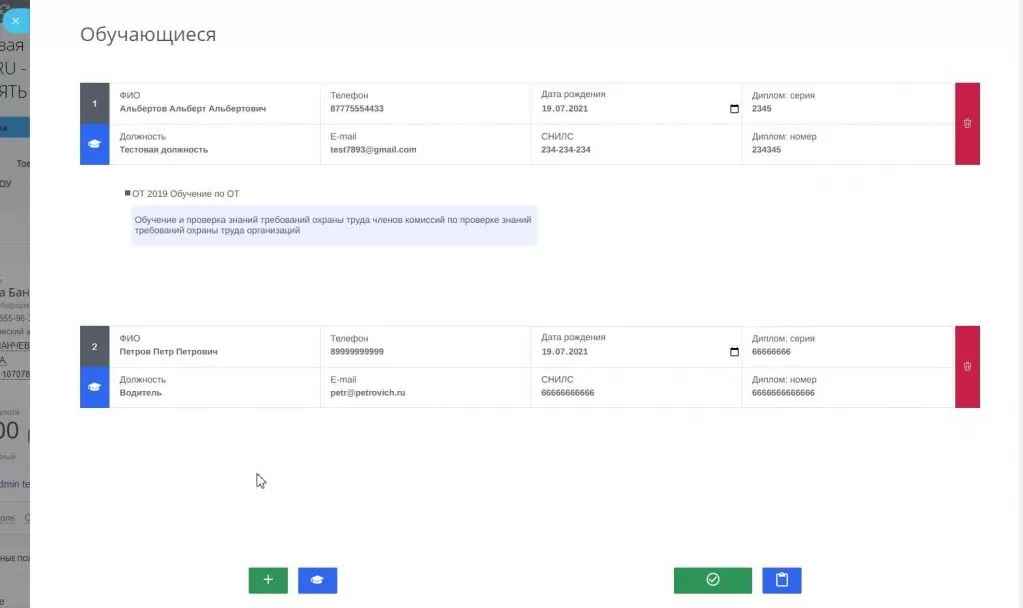Delete student Альбертов Альберт Альбертович
This screenshot has width=1023, height=608.
click(x=967, y=123)
